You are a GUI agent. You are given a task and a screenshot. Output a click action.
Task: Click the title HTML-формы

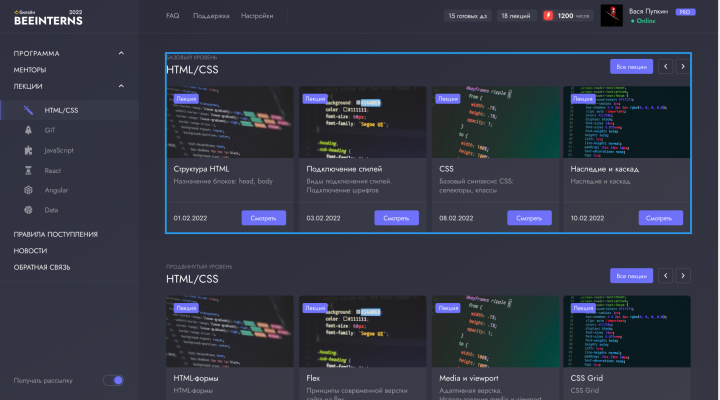tap(196, 378)
